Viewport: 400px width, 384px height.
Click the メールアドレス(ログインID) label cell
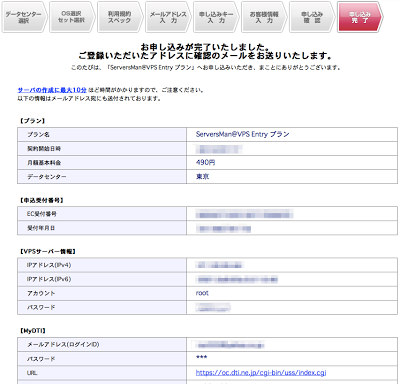[102, 344]
